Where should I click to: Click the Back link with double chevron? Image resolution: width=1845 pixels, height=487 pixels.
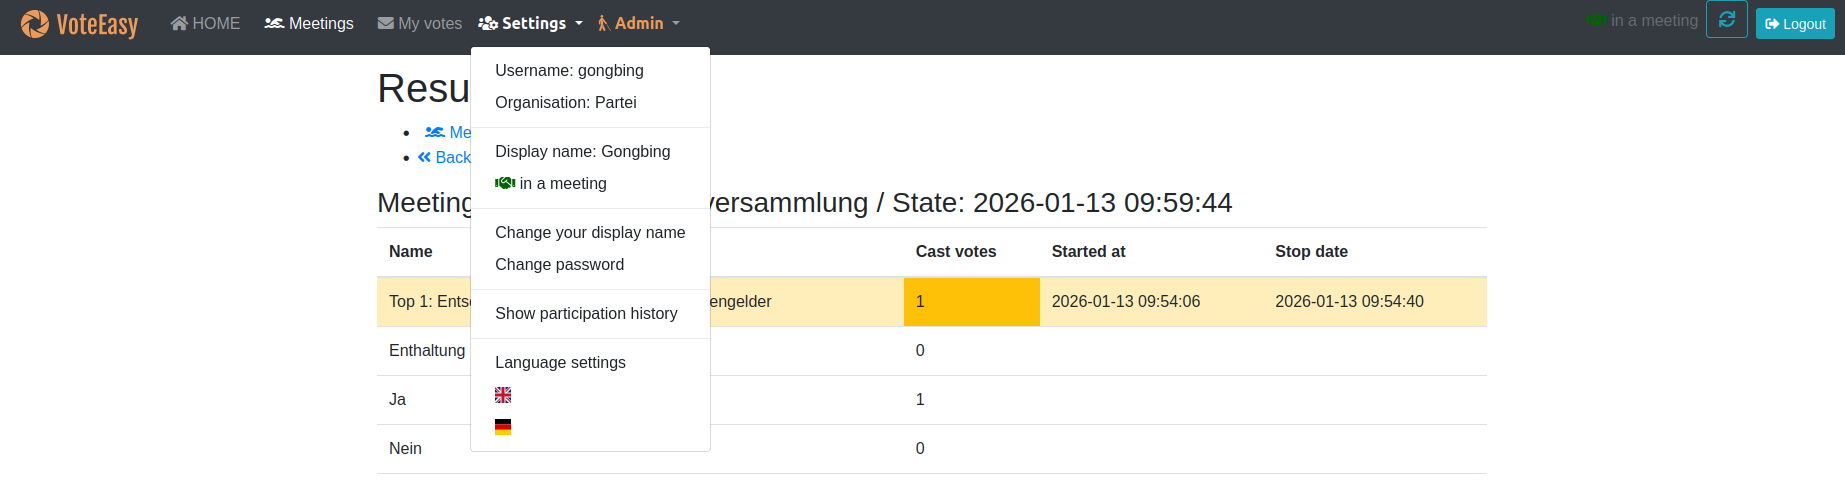pos(444,157)
